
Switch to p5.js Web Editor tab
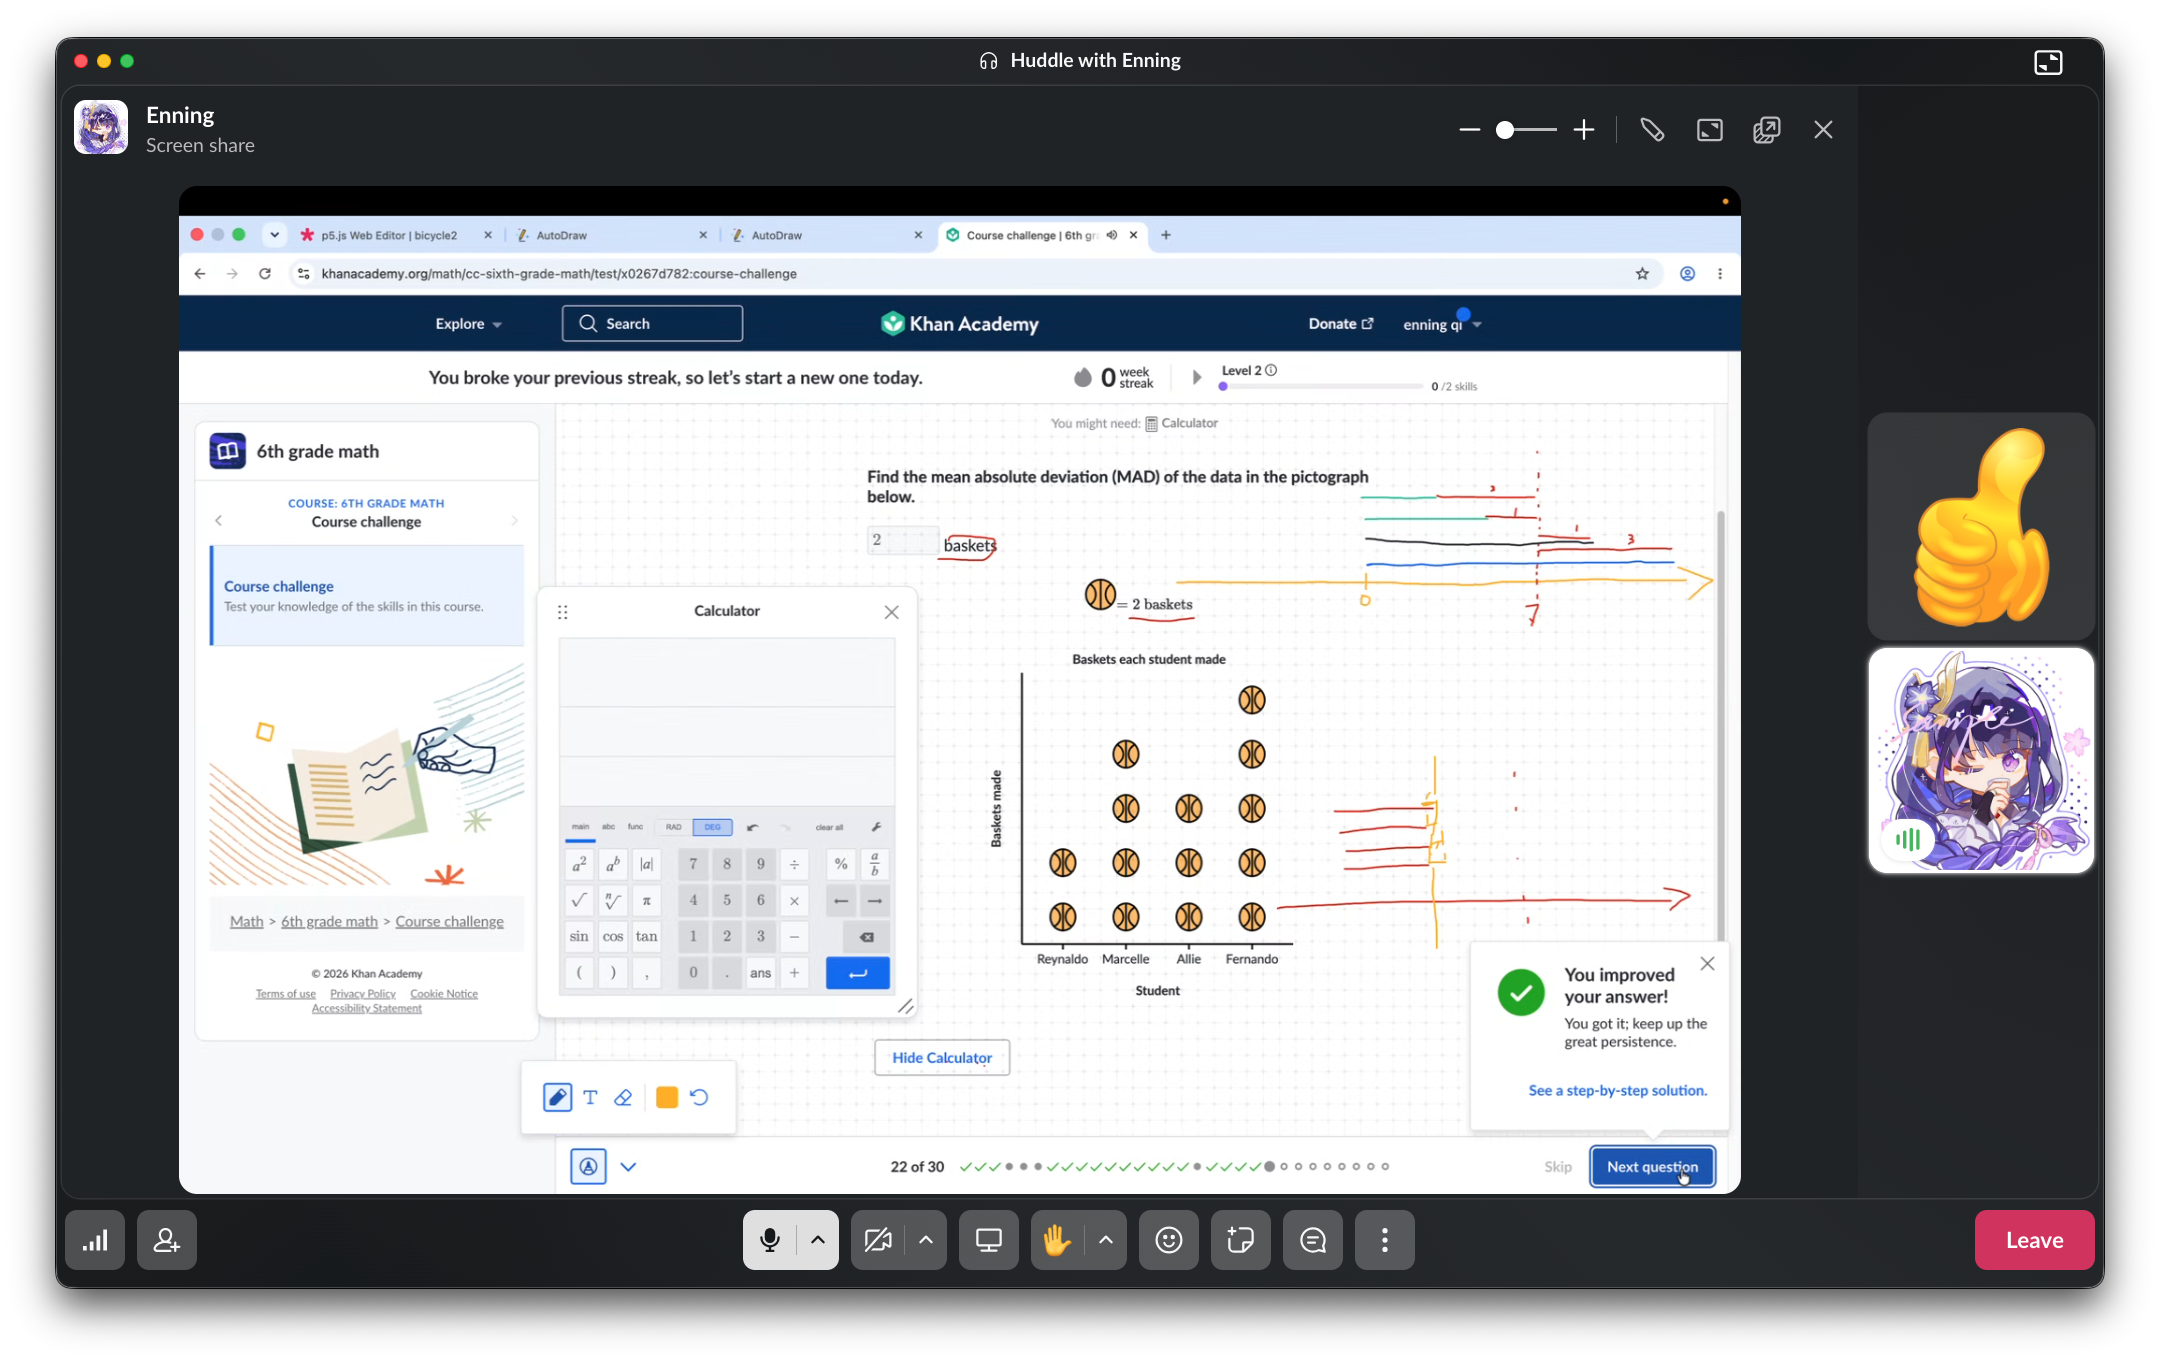coord(387,236)
